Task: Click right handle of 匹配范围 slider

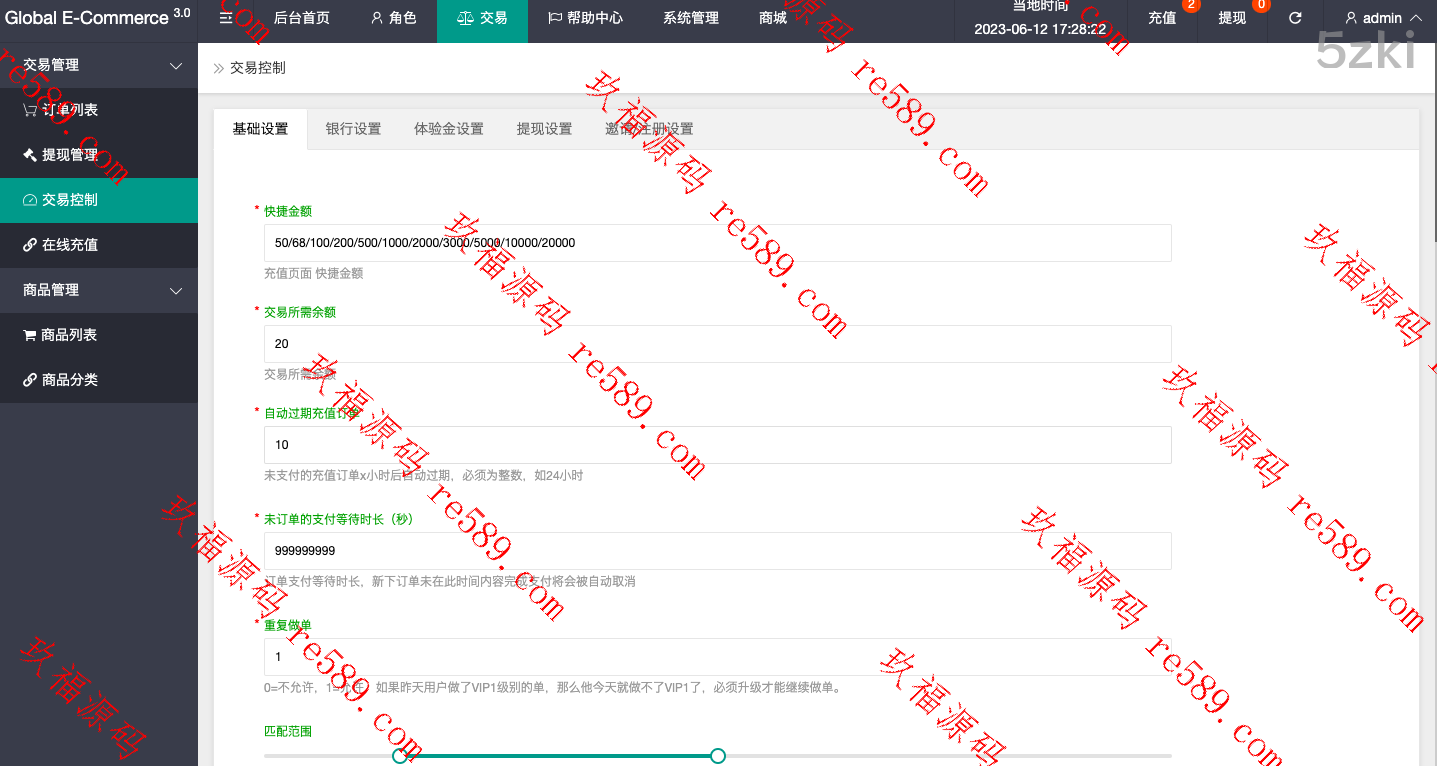Action: [x=717, y=756]
